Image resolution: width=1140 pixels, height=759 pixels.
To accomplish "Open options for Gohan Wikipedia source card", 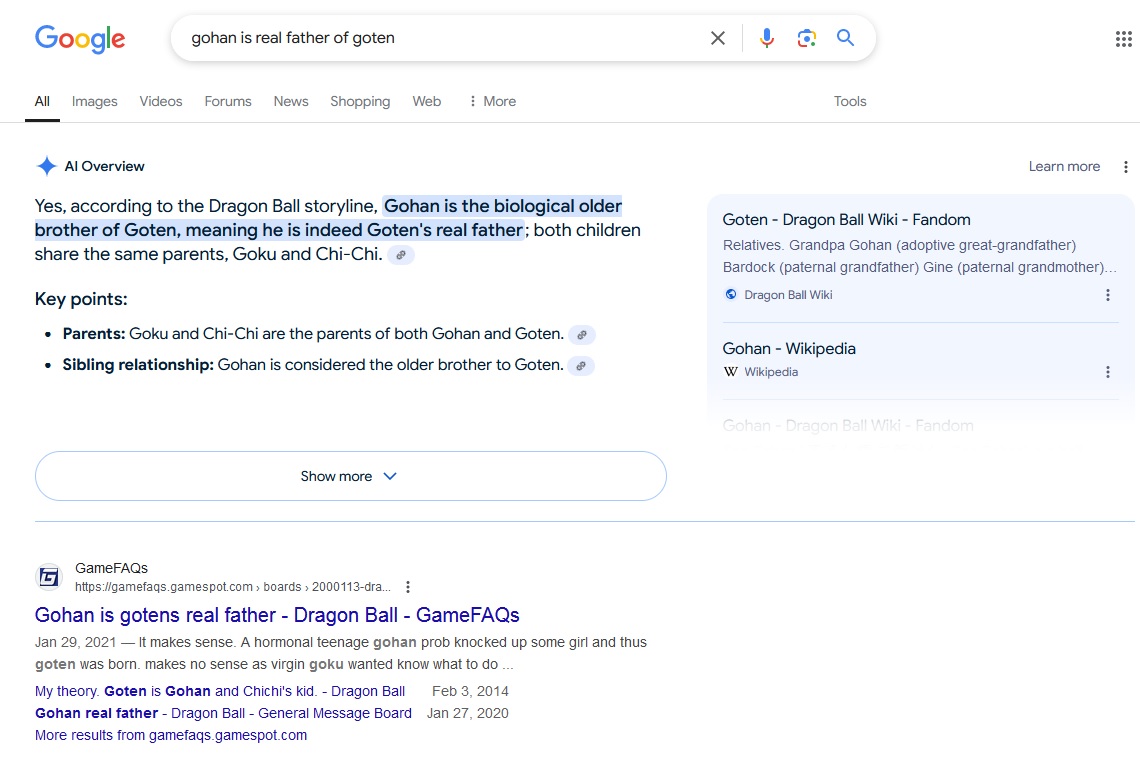I will (x=1107, y=372).
